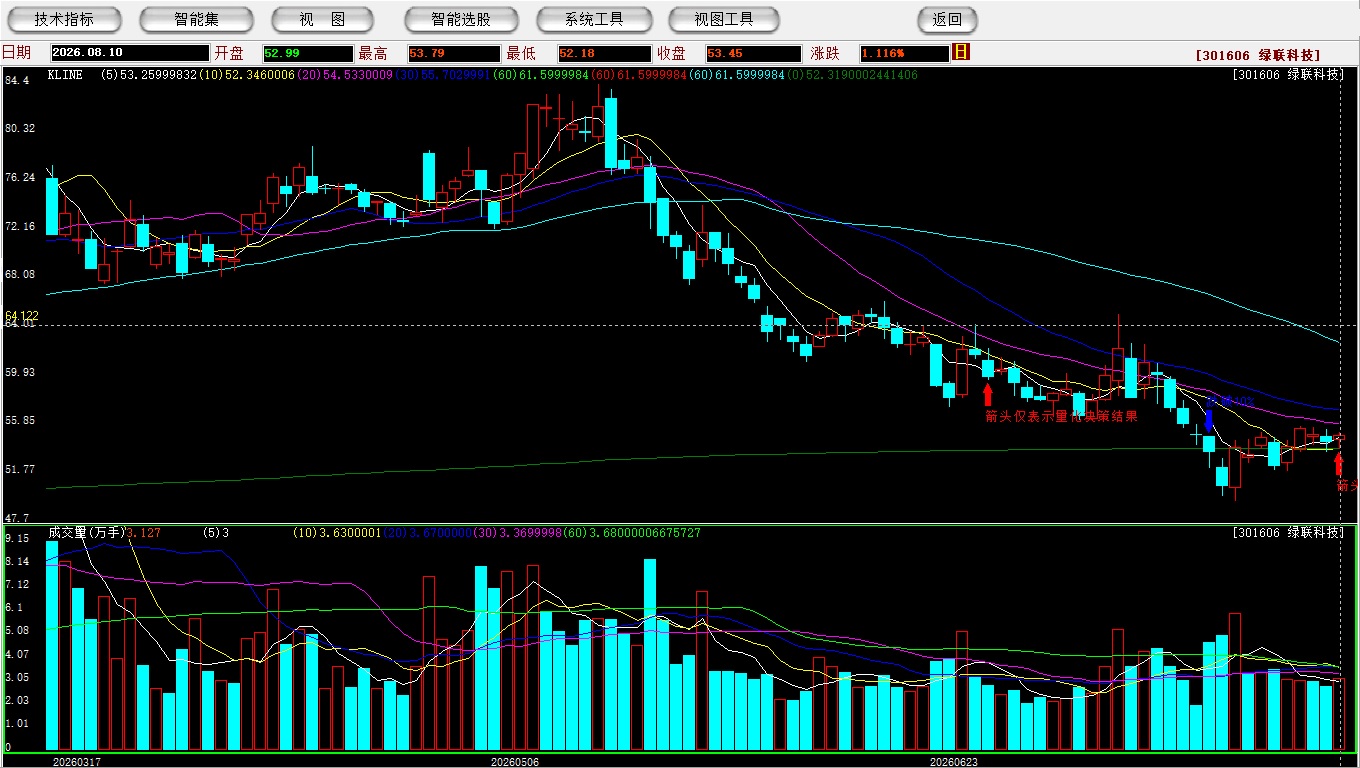Open the 技术指标 menu
This screenshot has height=768, width=1360.
(64, 19)
